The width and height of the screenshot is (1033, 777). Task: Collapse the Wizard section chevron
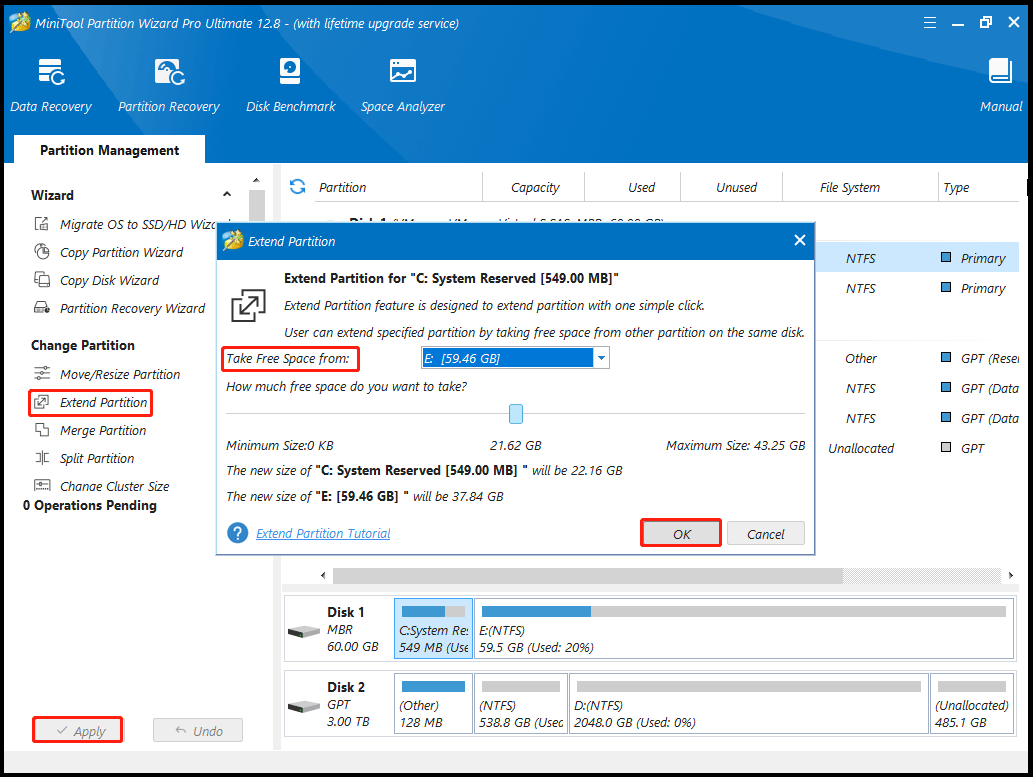tap(227, 195)
